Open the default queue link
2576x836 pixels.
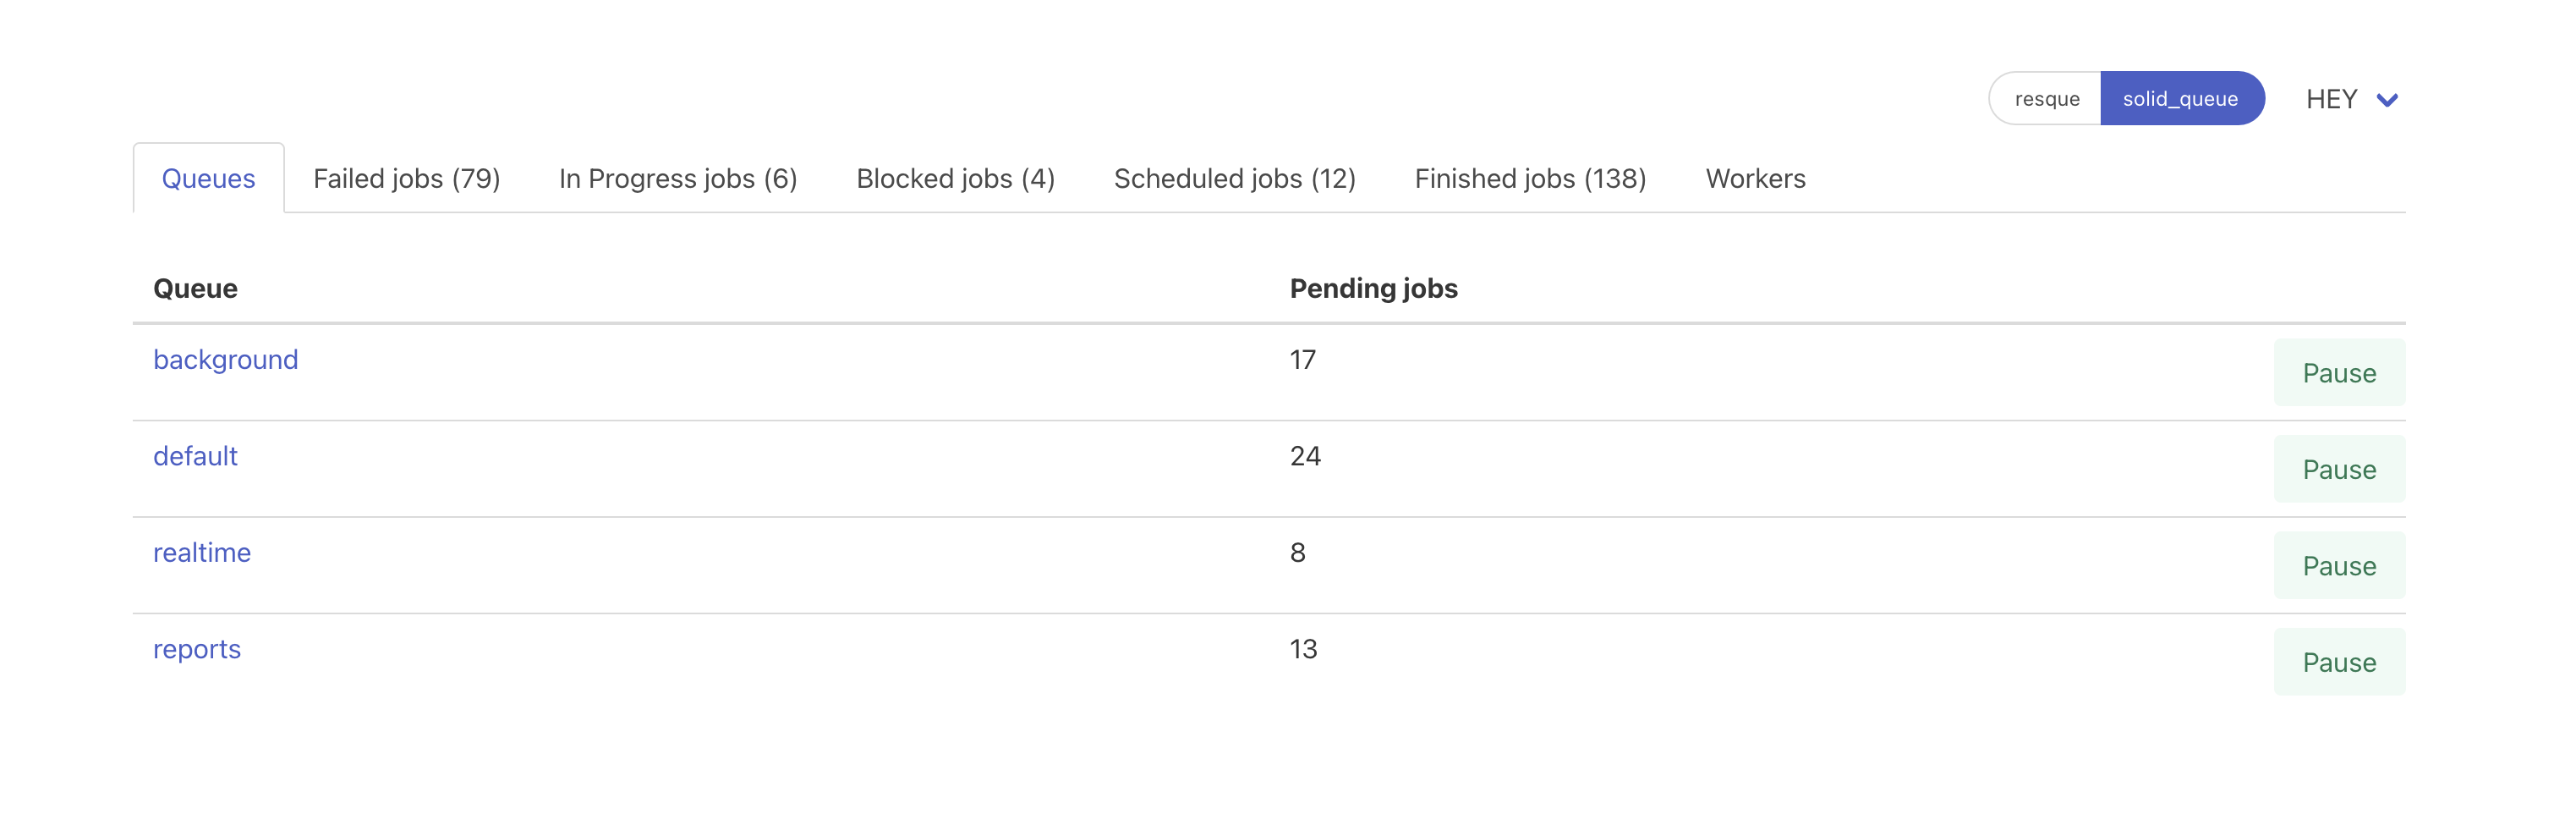click(x=195, y=457)
